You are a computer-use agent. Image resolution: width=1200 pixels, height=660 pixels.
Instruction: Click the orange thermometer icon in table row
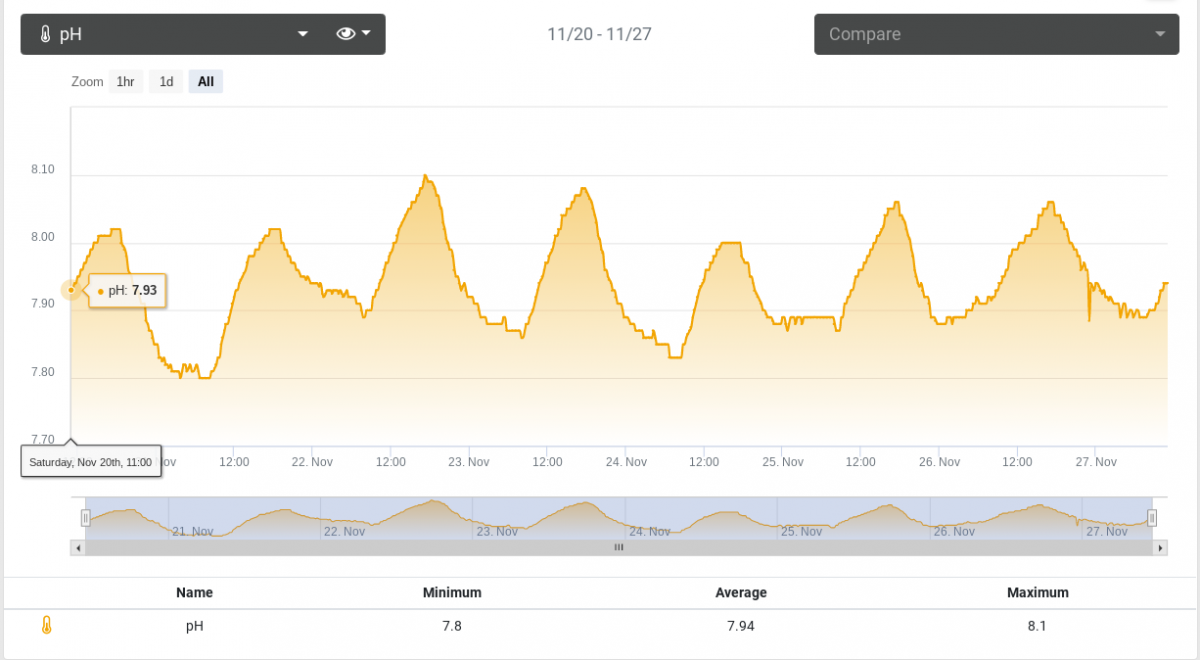pyautogui.click(x=46, y=626)
